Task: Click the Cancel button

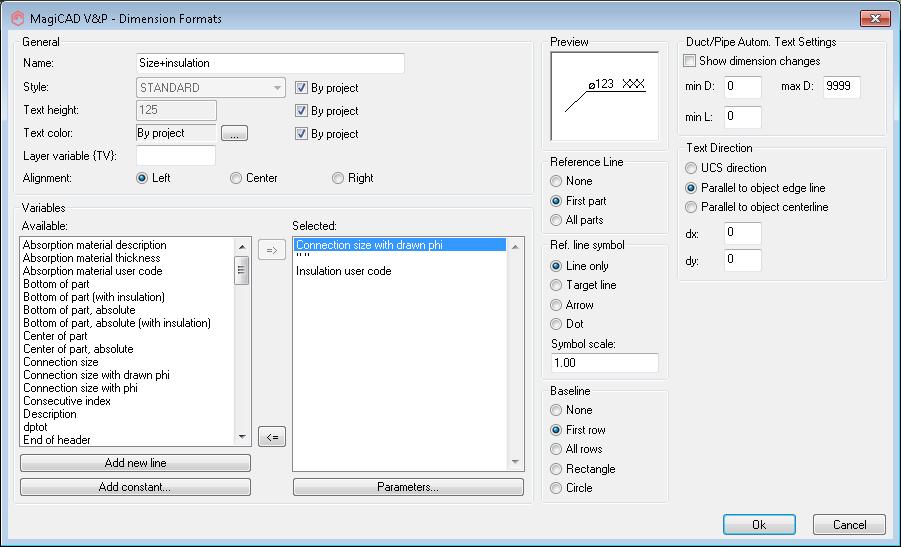Action: coord(849,525)
